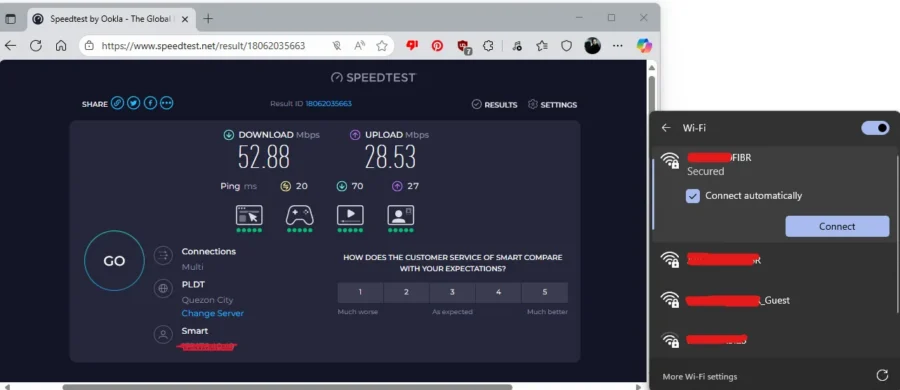
Task: Open the RESULTS page
Action: point(494,105)
